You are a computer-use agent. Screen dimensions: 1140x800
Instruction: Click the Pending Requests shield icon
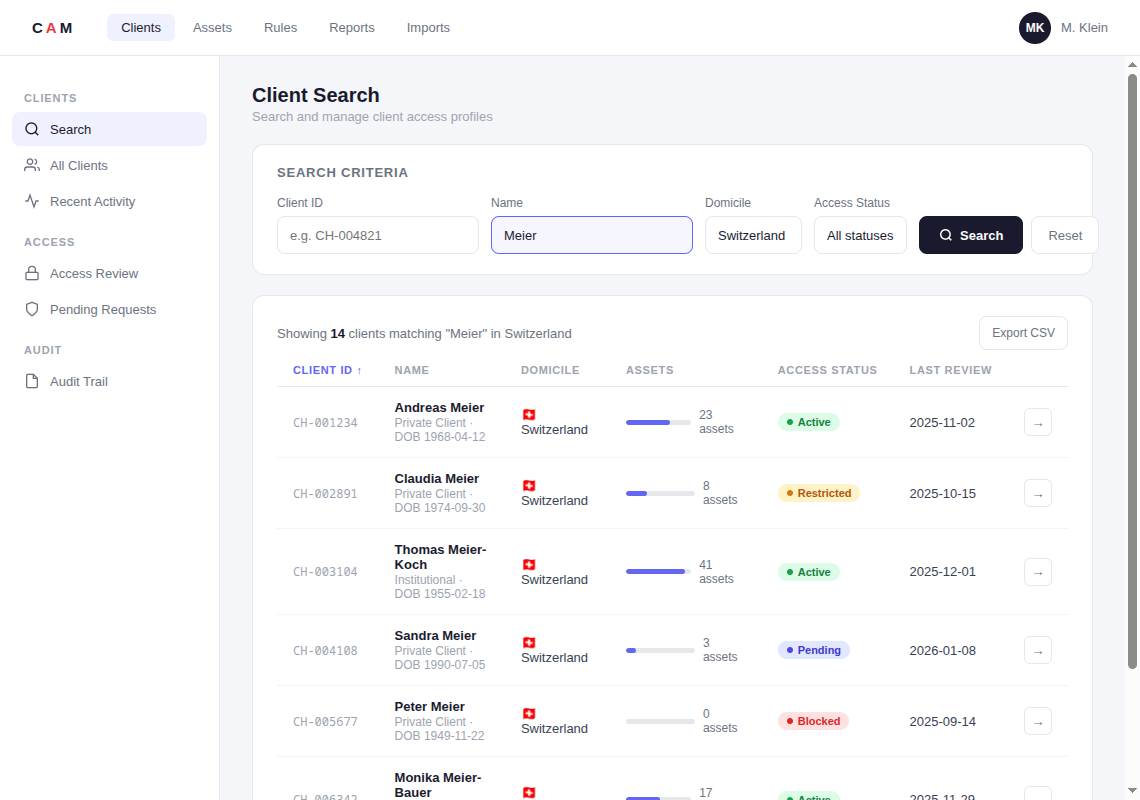pyautogui.click(x=32, y=309)
